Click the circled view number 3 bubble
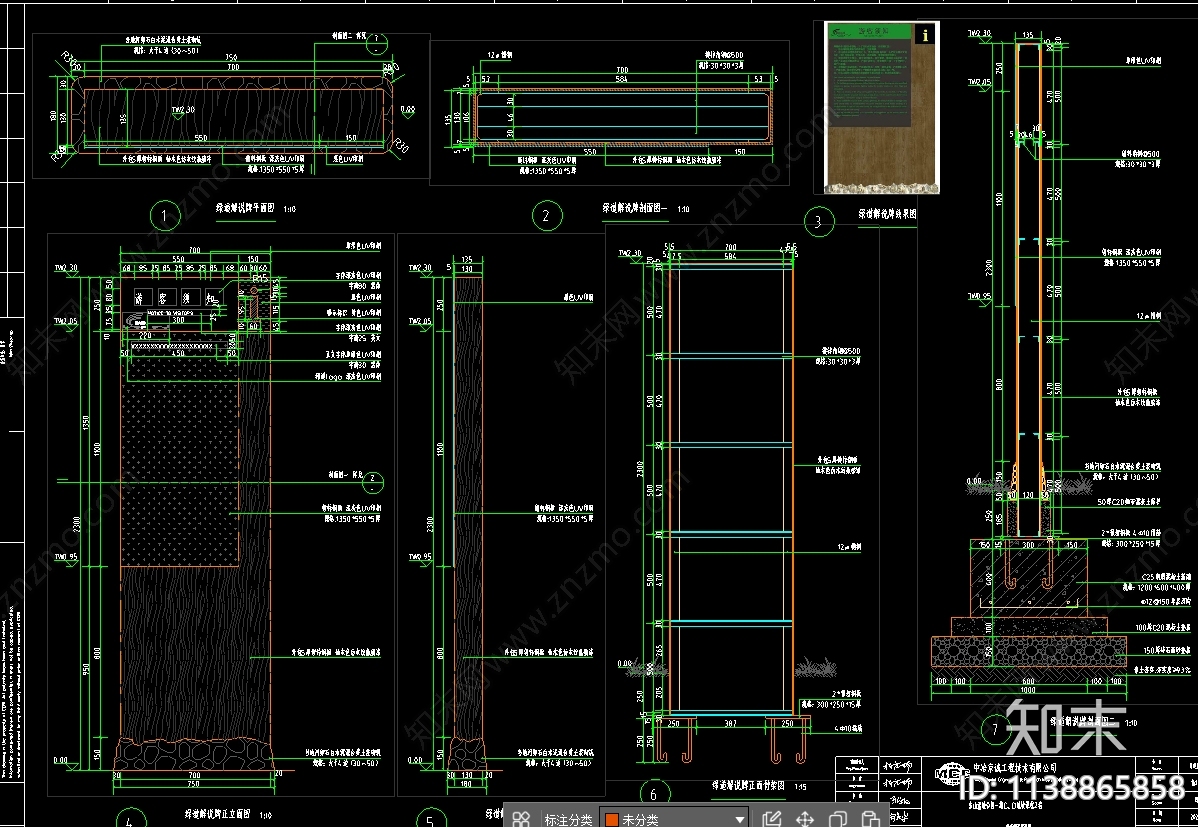 818,221
